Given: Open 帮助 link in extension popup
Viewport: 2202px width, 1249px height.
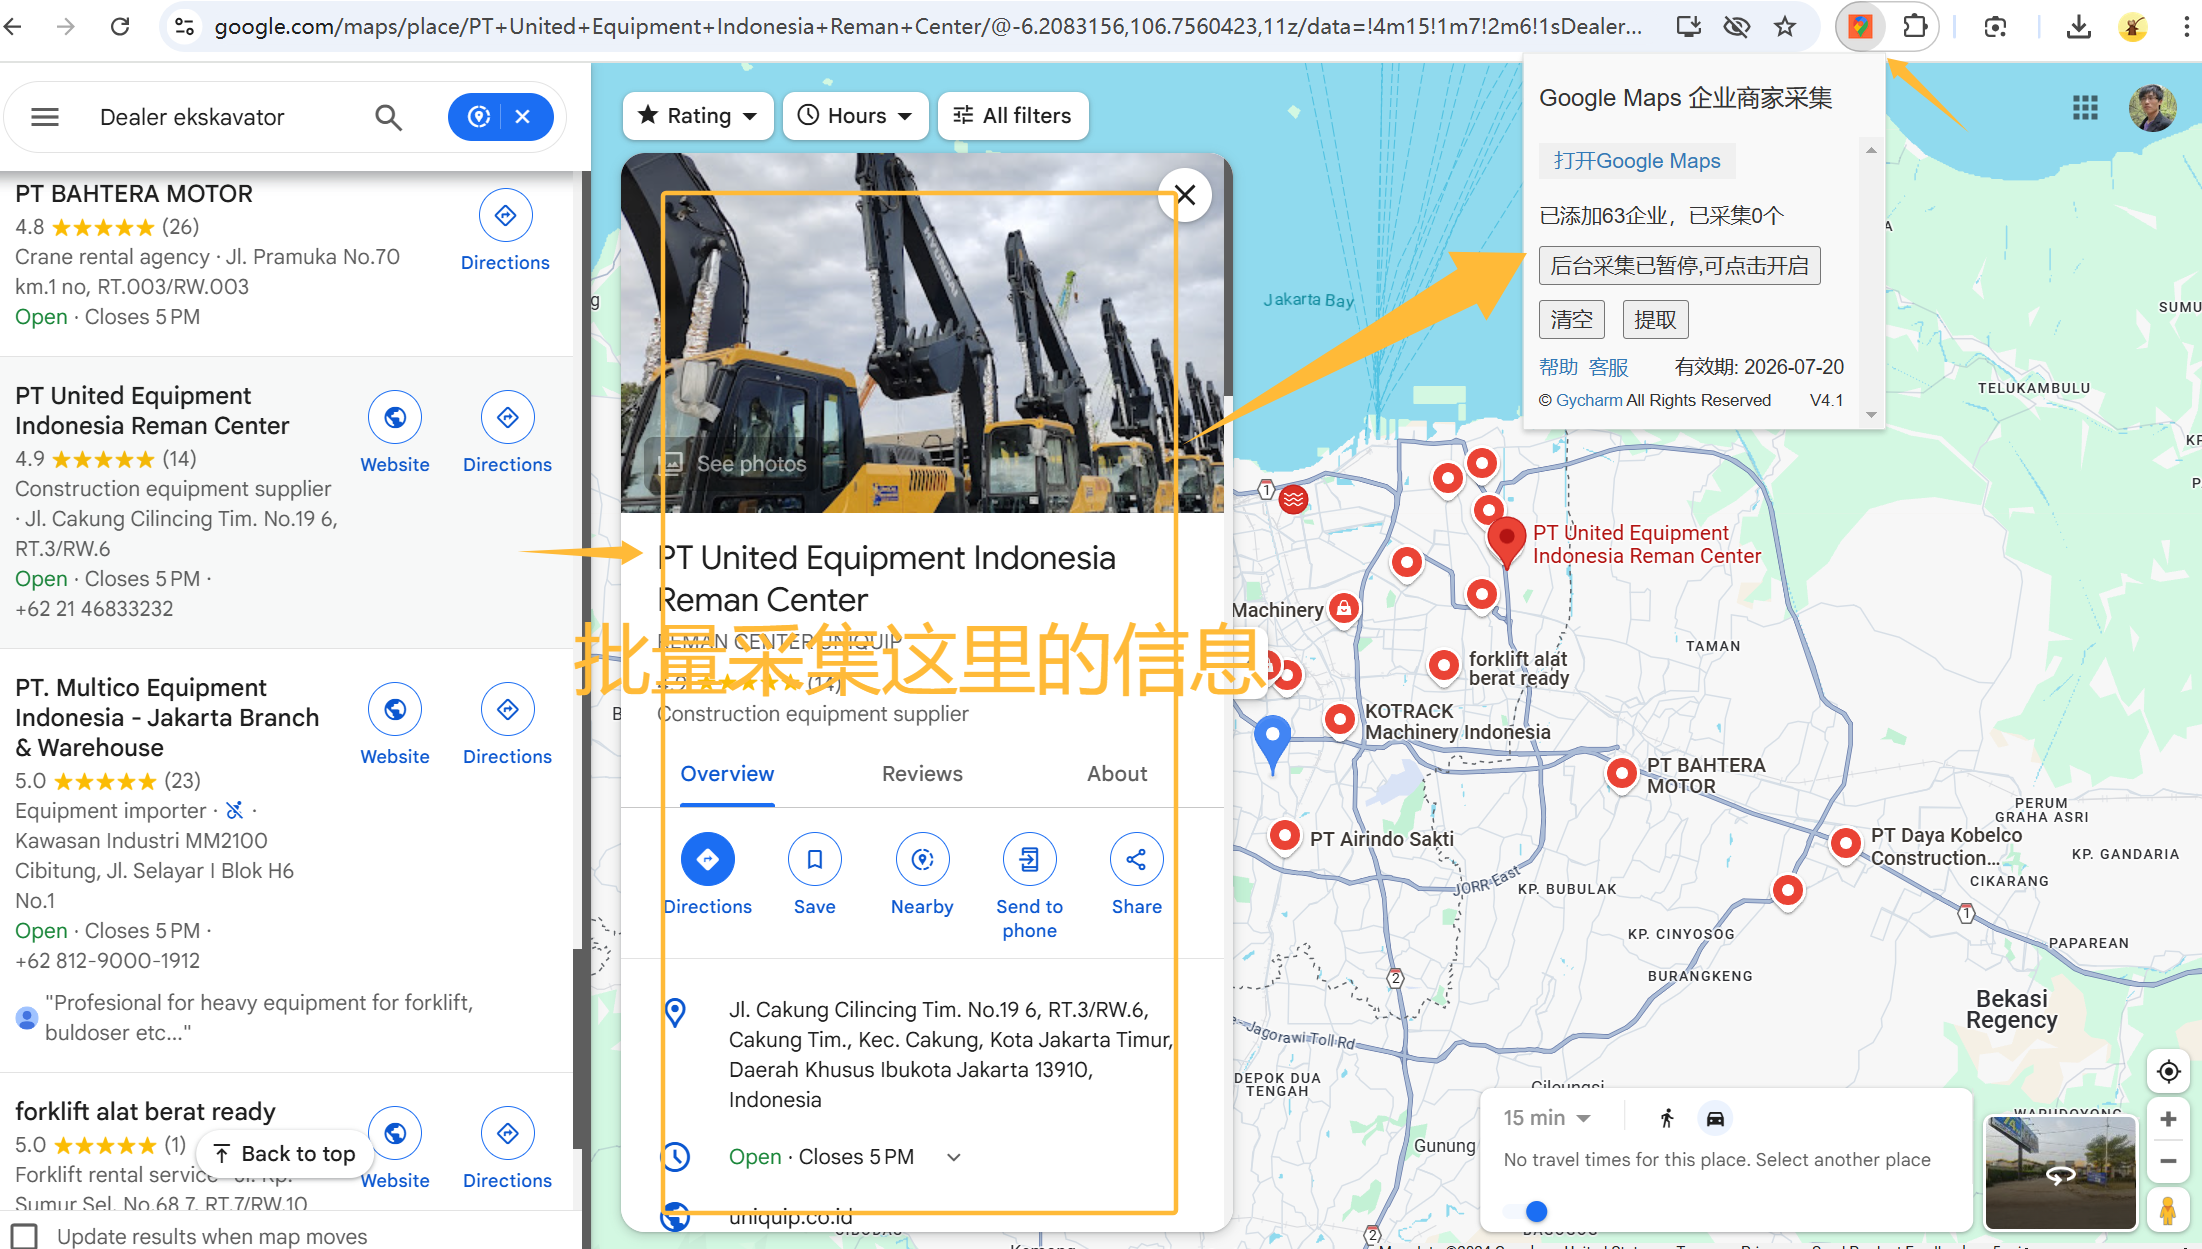Looking at the screenshot, I should coord(1558,367).
